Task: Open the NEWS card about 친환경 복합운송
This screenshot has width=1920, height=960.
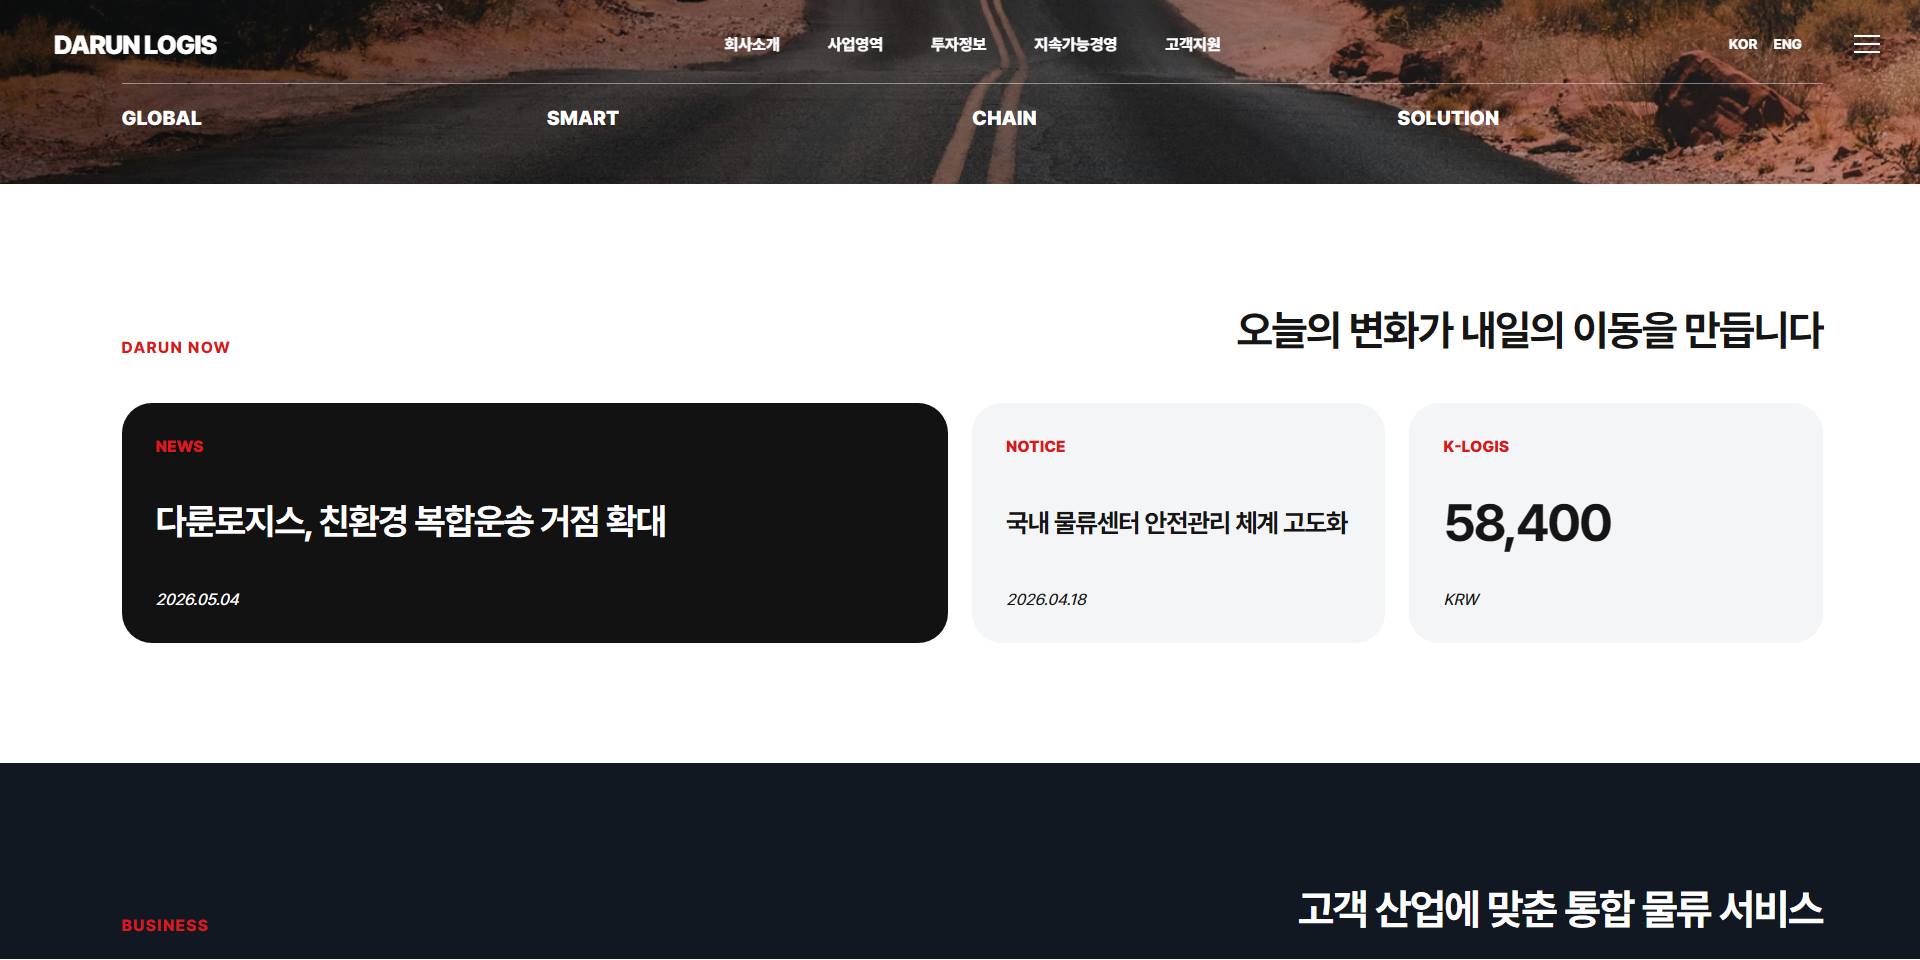Action: [535, 523]
